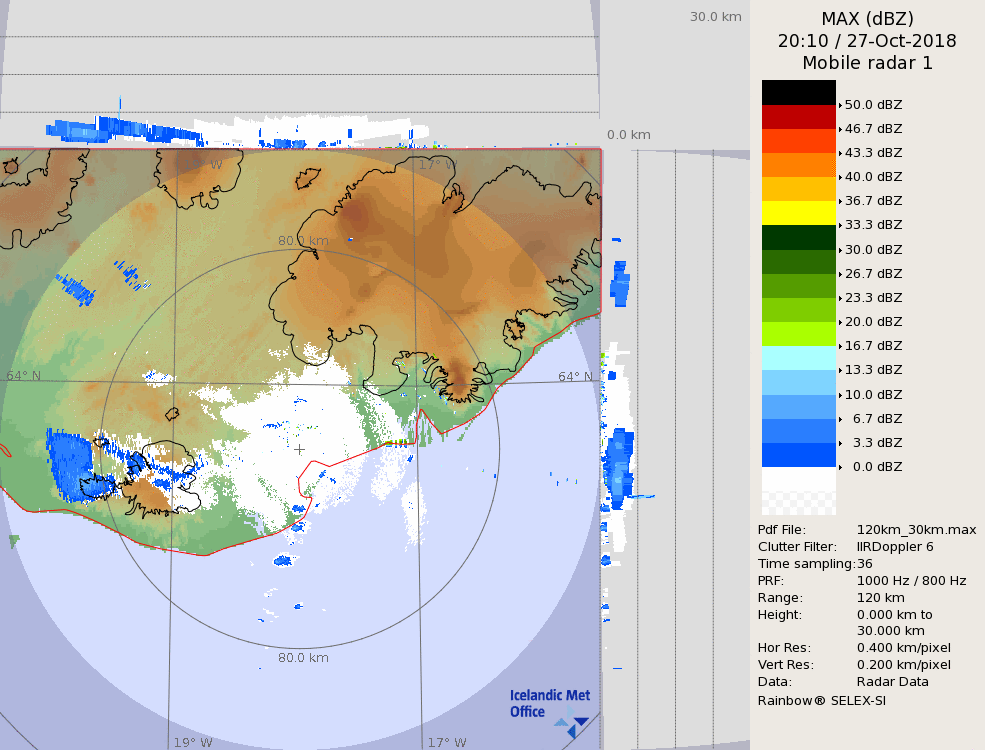
Task: Click the 20:10 / 27-Oct-2018 timestamp
Action: pos(867,41)
